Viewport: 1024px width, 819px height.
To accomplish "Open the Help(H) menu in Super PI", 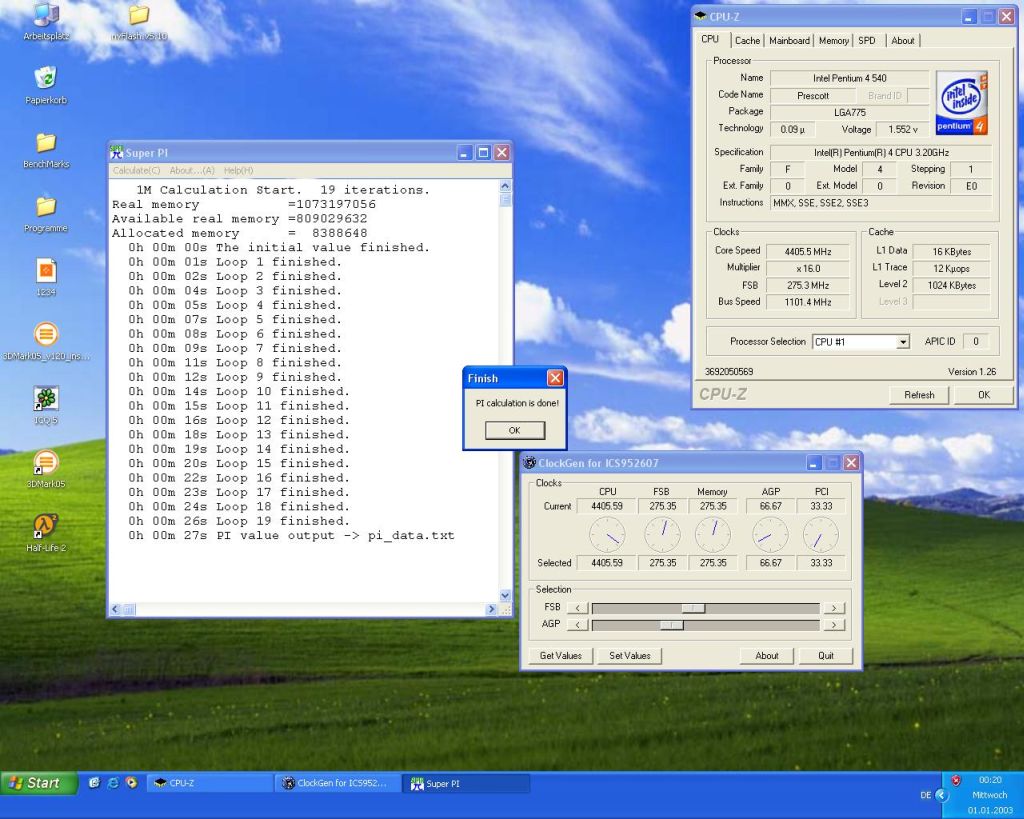I will [x=238, y=170].
